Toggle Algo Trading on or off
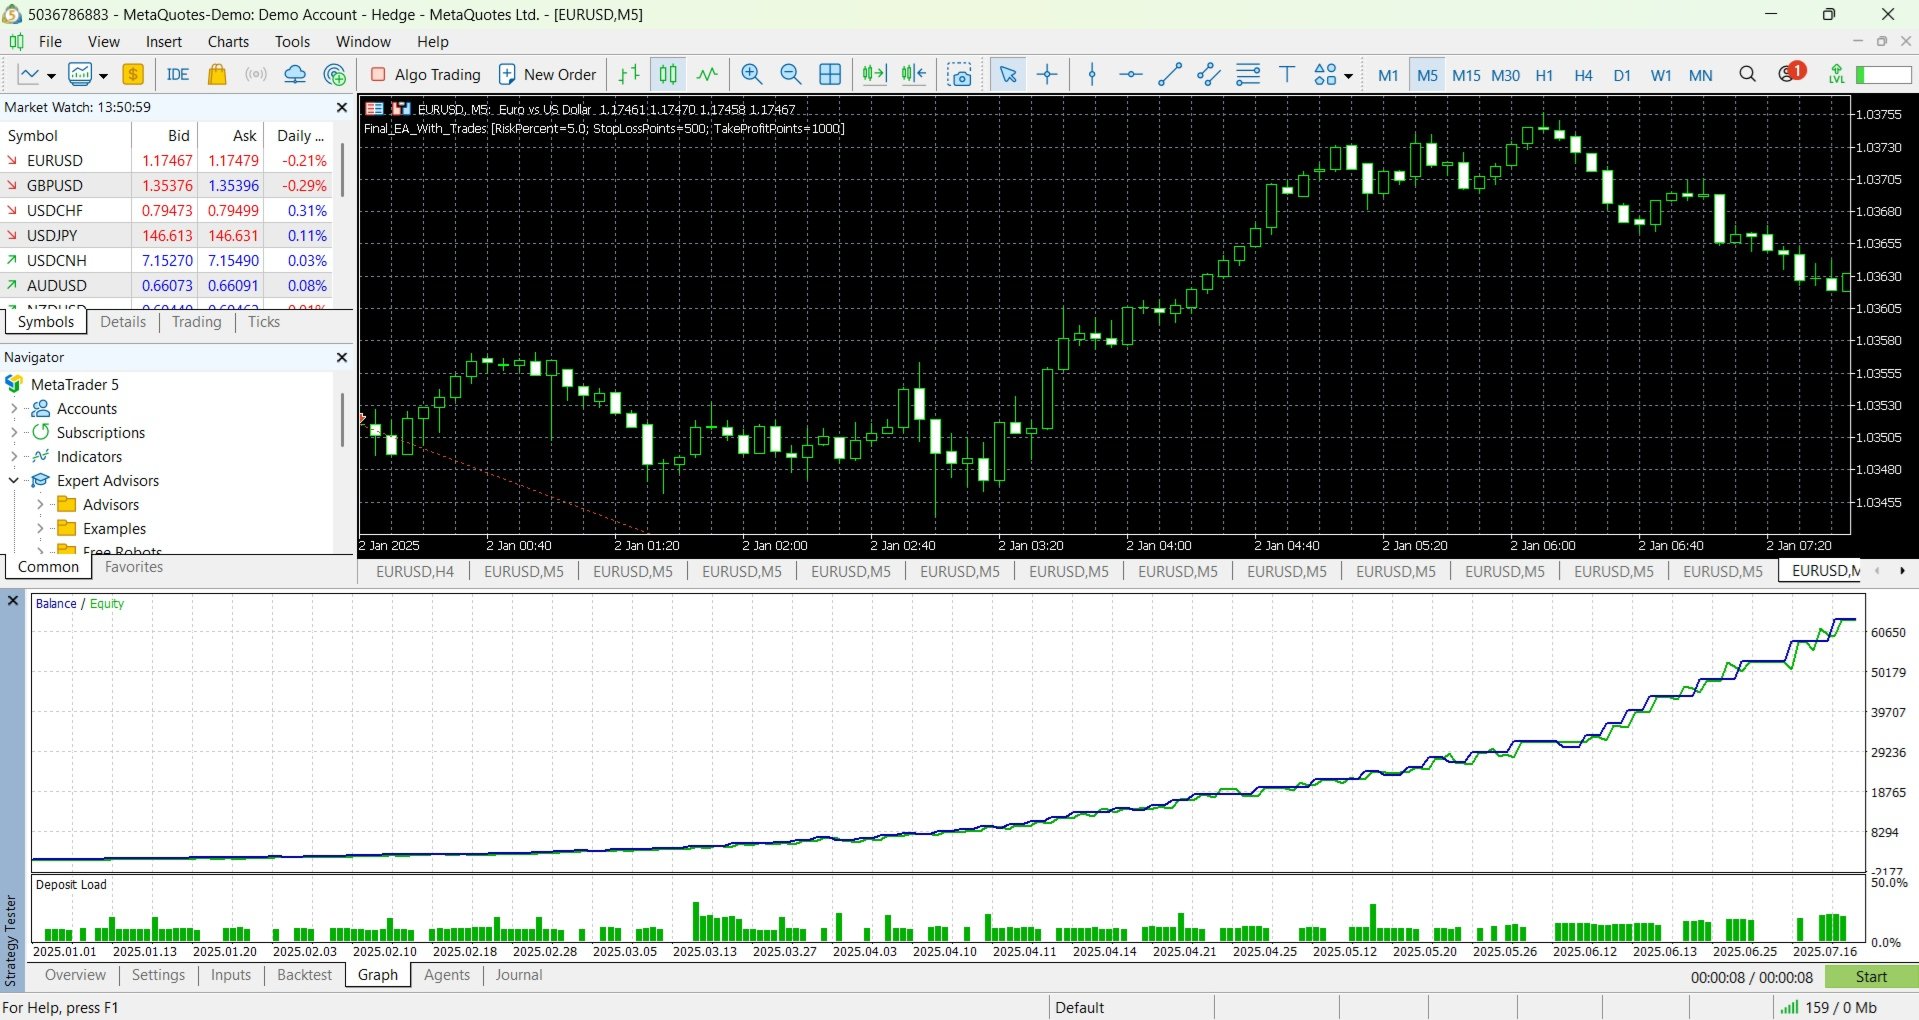The width and height of the screenshot is (1919, 1020). pyautogui.click(x=426, y=75)
